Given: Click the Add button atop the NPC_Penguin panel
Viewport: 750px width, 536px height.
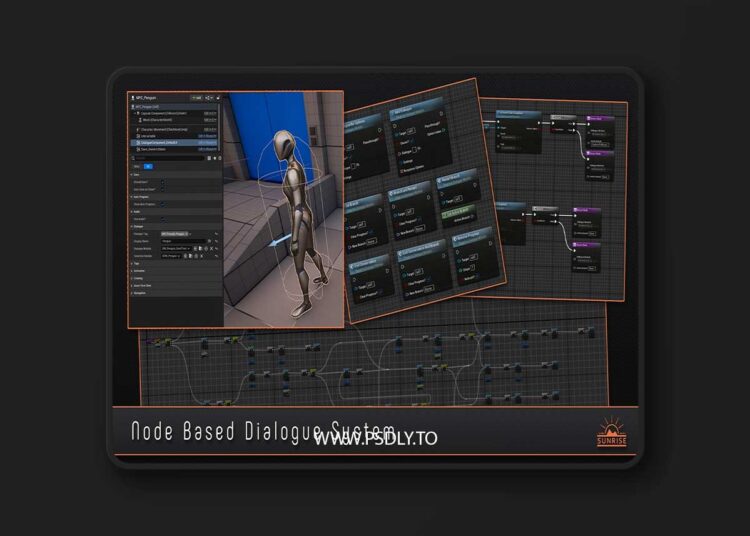Looking at the screenshot, I should pos(198,98).
